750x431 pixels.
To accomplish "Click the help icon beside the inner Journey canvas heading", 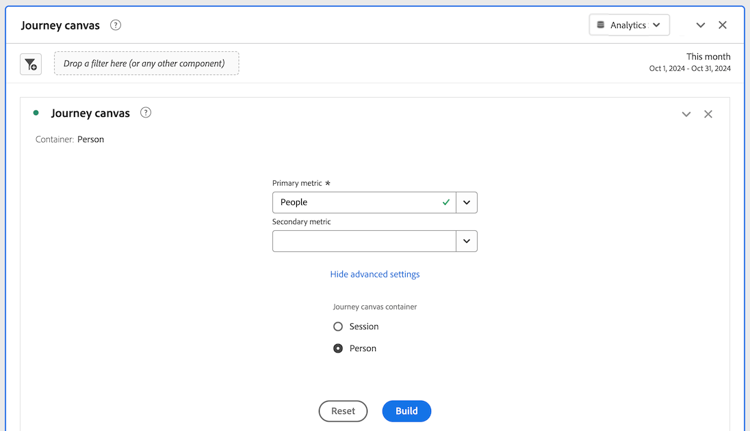I will click(146, 113).
